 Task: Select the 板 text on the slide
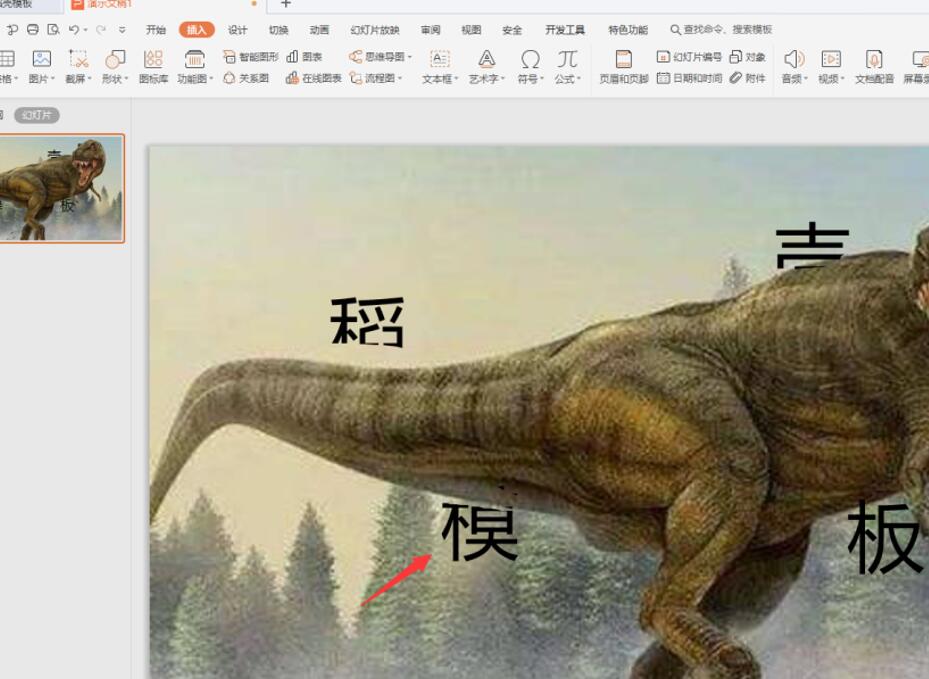884,537
